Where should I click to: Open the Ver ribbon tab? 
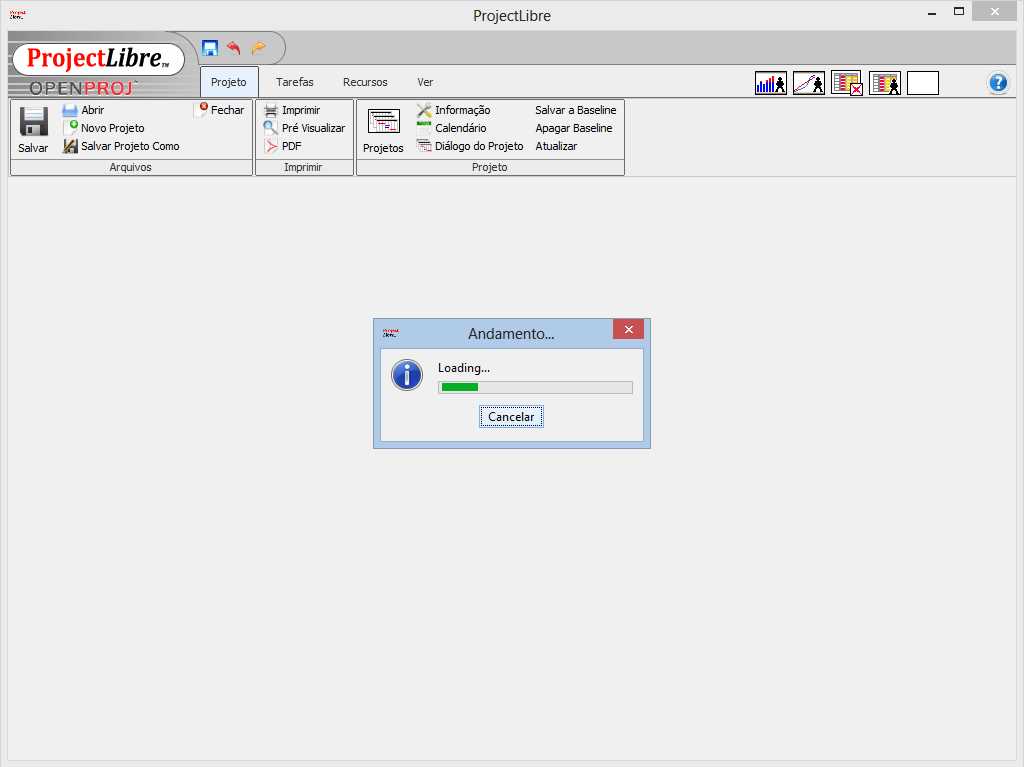[x=425, y=82]
